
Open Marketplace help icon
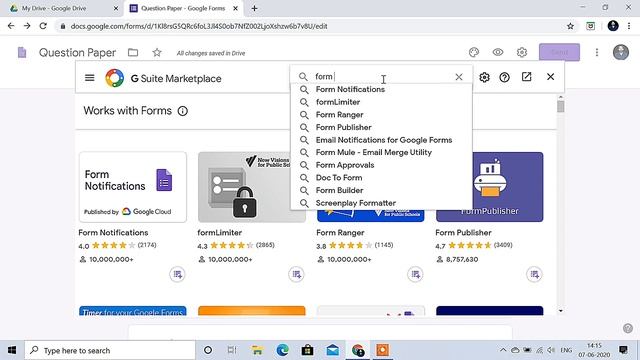pos(504,77)
